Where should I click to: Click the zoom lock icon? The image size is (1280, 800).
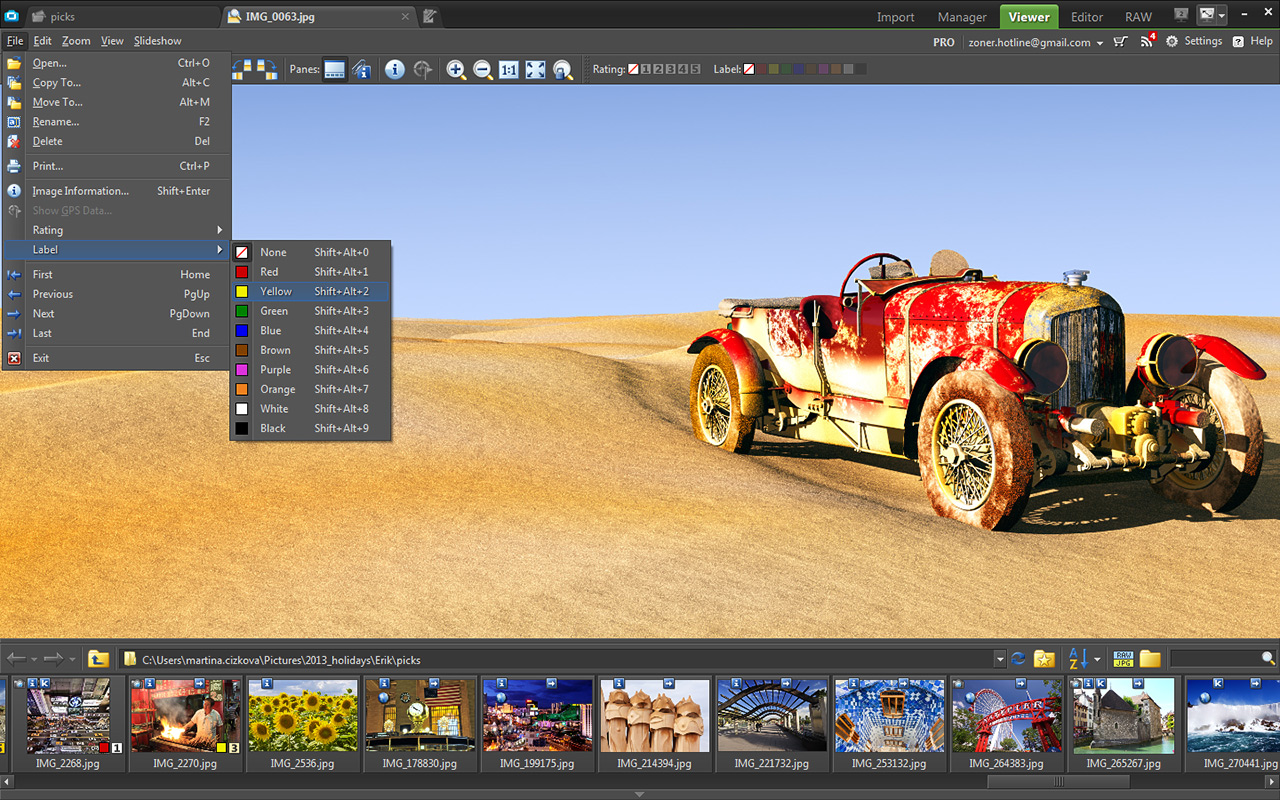tap(563, 70)
